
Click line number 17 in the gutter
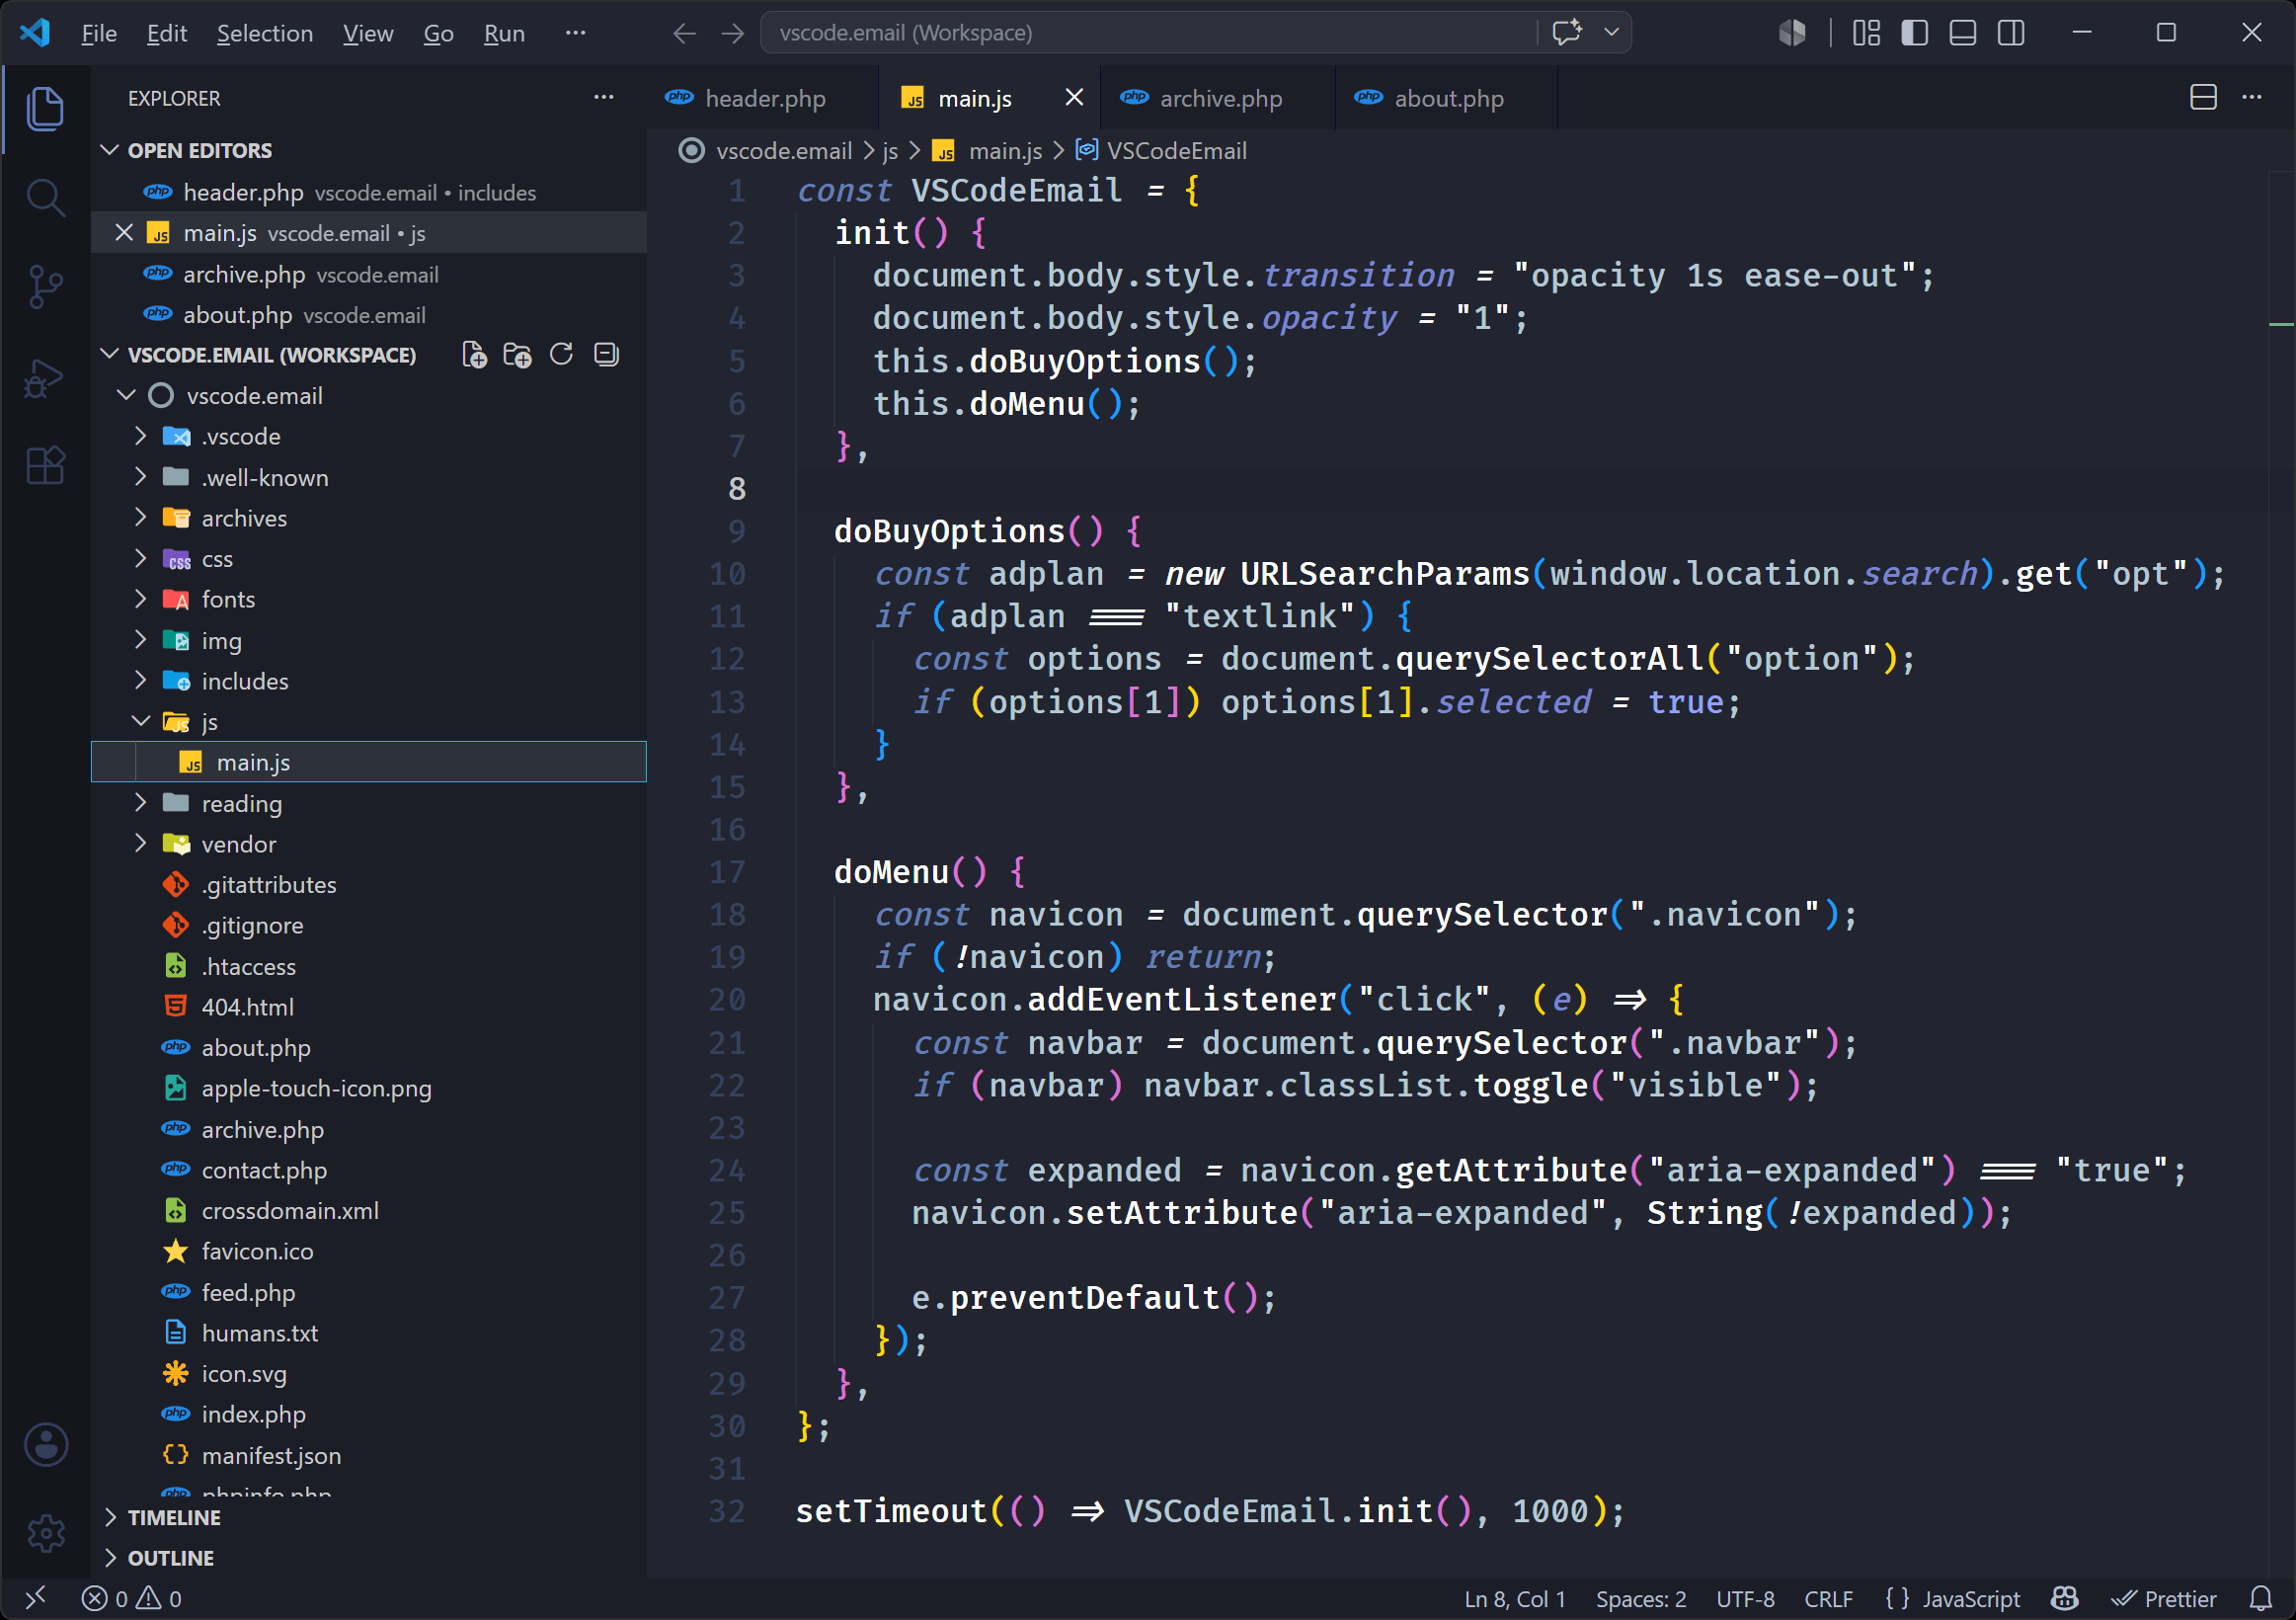[727, 872]
